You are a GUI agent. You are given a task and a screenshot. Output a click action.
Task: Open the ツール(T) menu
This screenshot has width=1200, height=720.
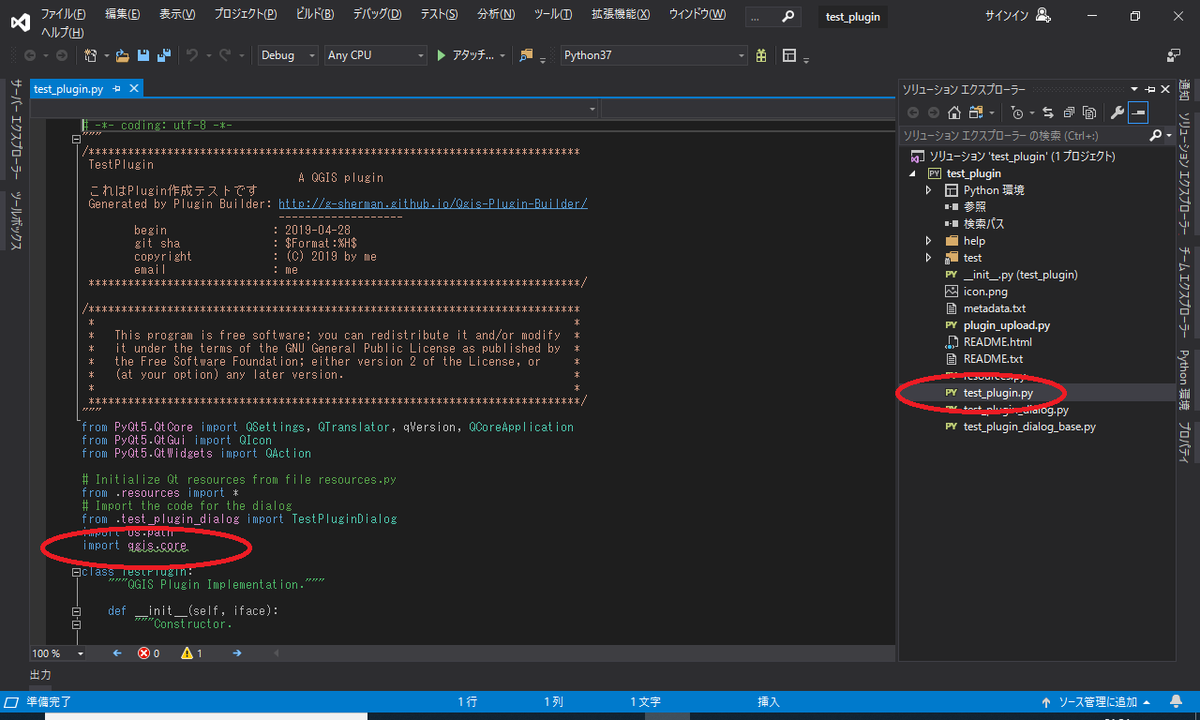553,14
